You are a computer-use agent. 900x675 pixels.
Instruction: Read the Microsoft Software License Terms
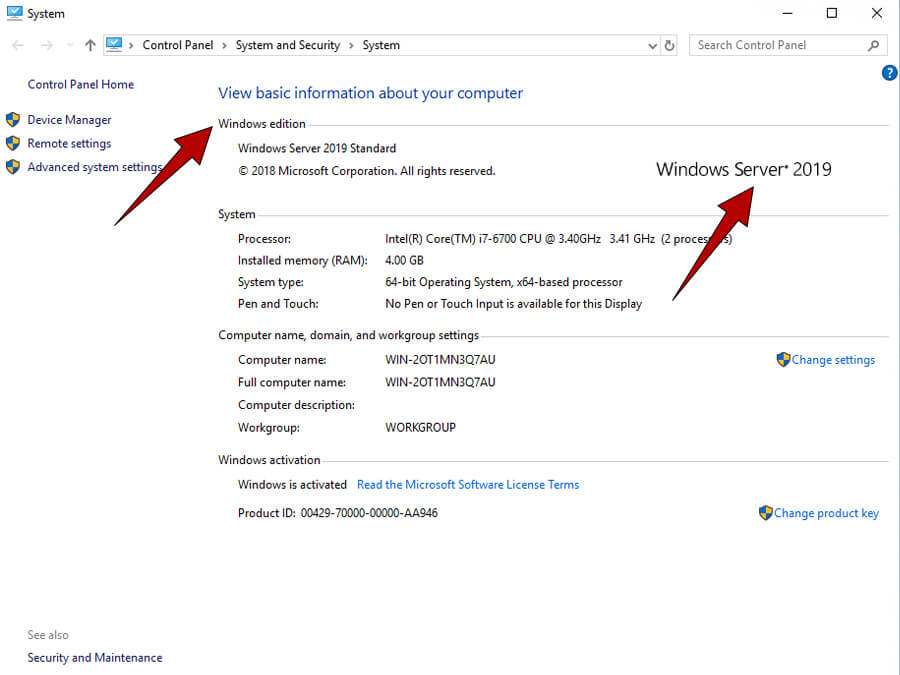click(468, 485)
